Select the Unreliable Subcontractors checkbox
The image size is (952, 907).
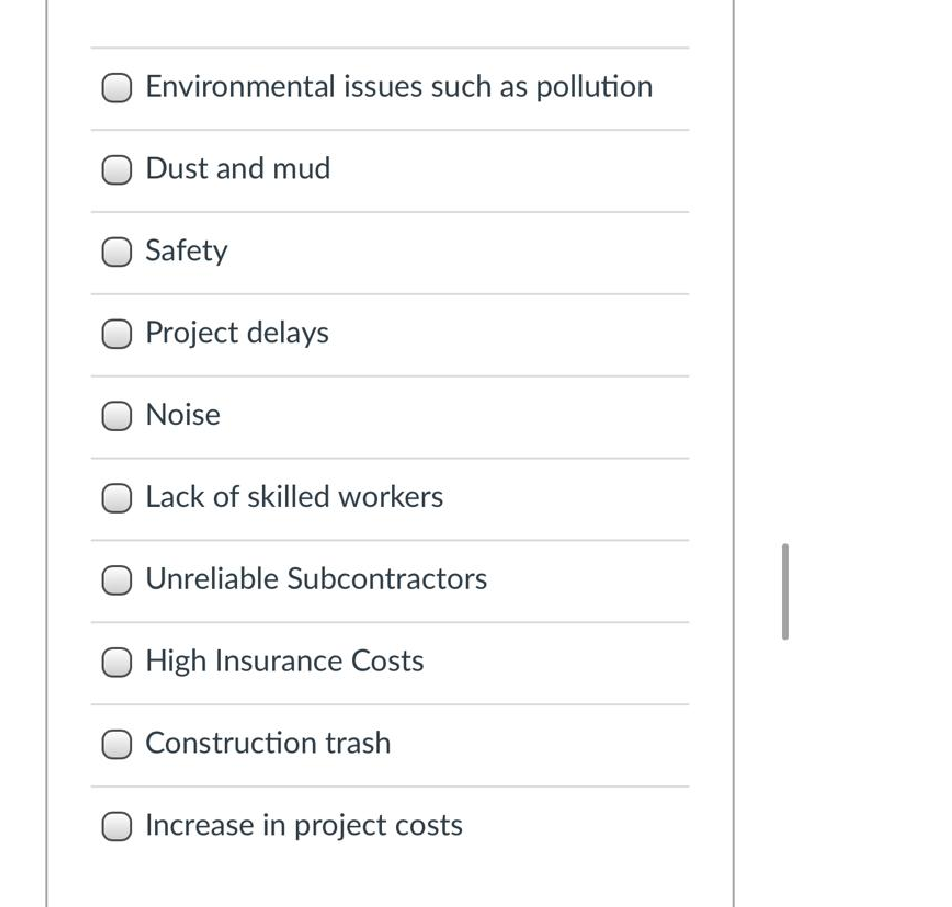(x=117, y=580)
